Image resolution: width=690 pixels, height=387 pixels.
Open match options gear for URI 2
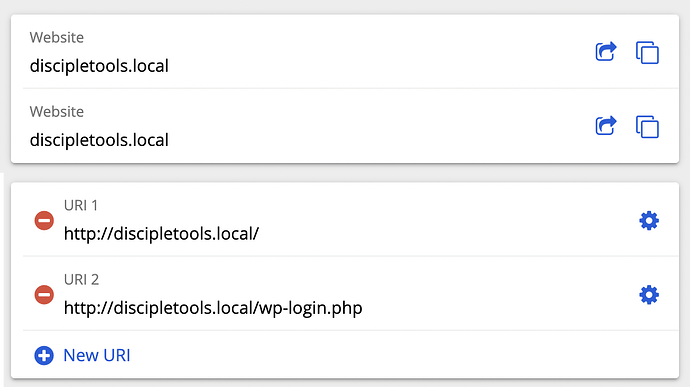pos(649,295)
